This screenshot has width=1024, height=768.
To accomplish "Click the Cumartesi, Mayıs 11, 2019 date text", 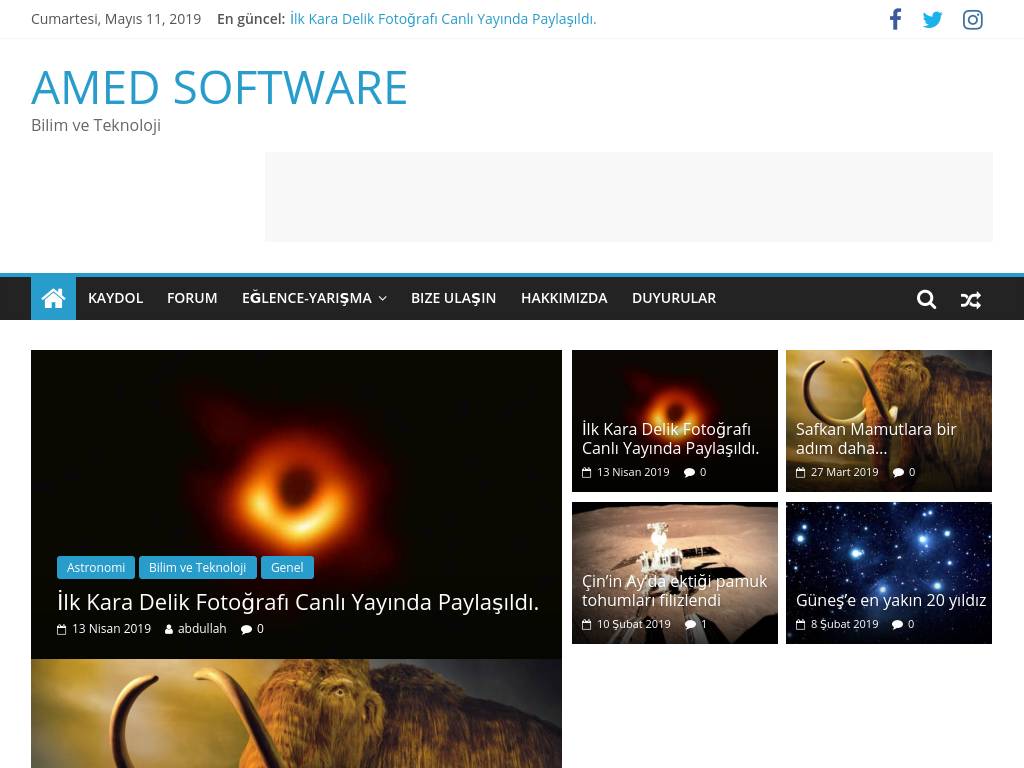I will 116,19.
